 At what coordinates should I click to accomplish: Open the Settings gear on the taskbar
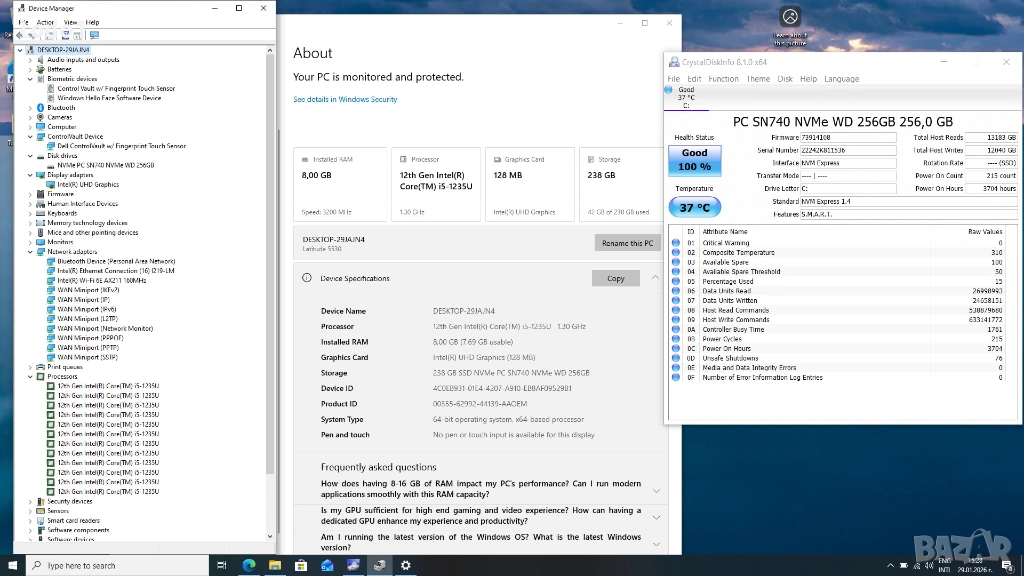(405, 565)
